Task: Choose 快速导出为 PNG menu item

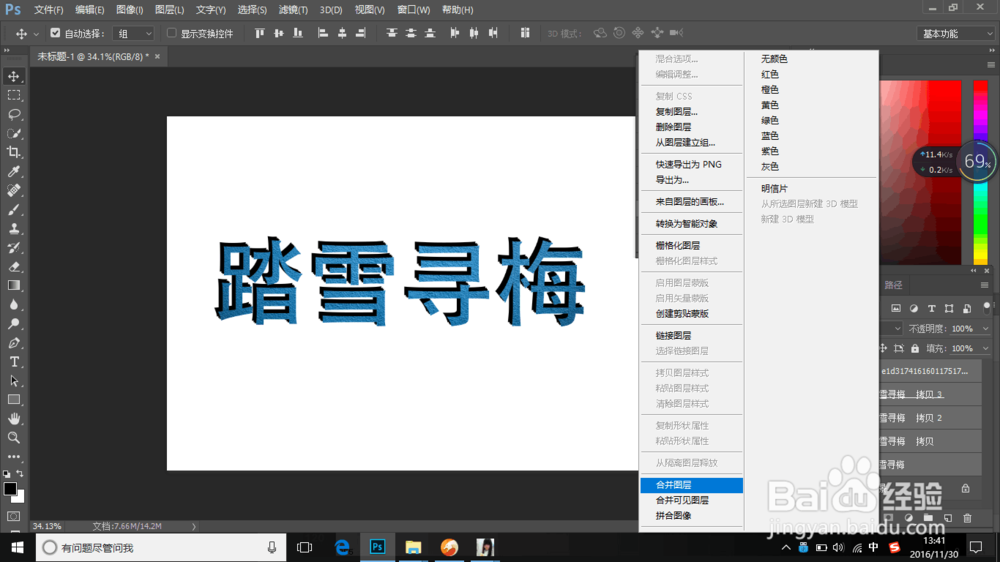Action: 691,165
